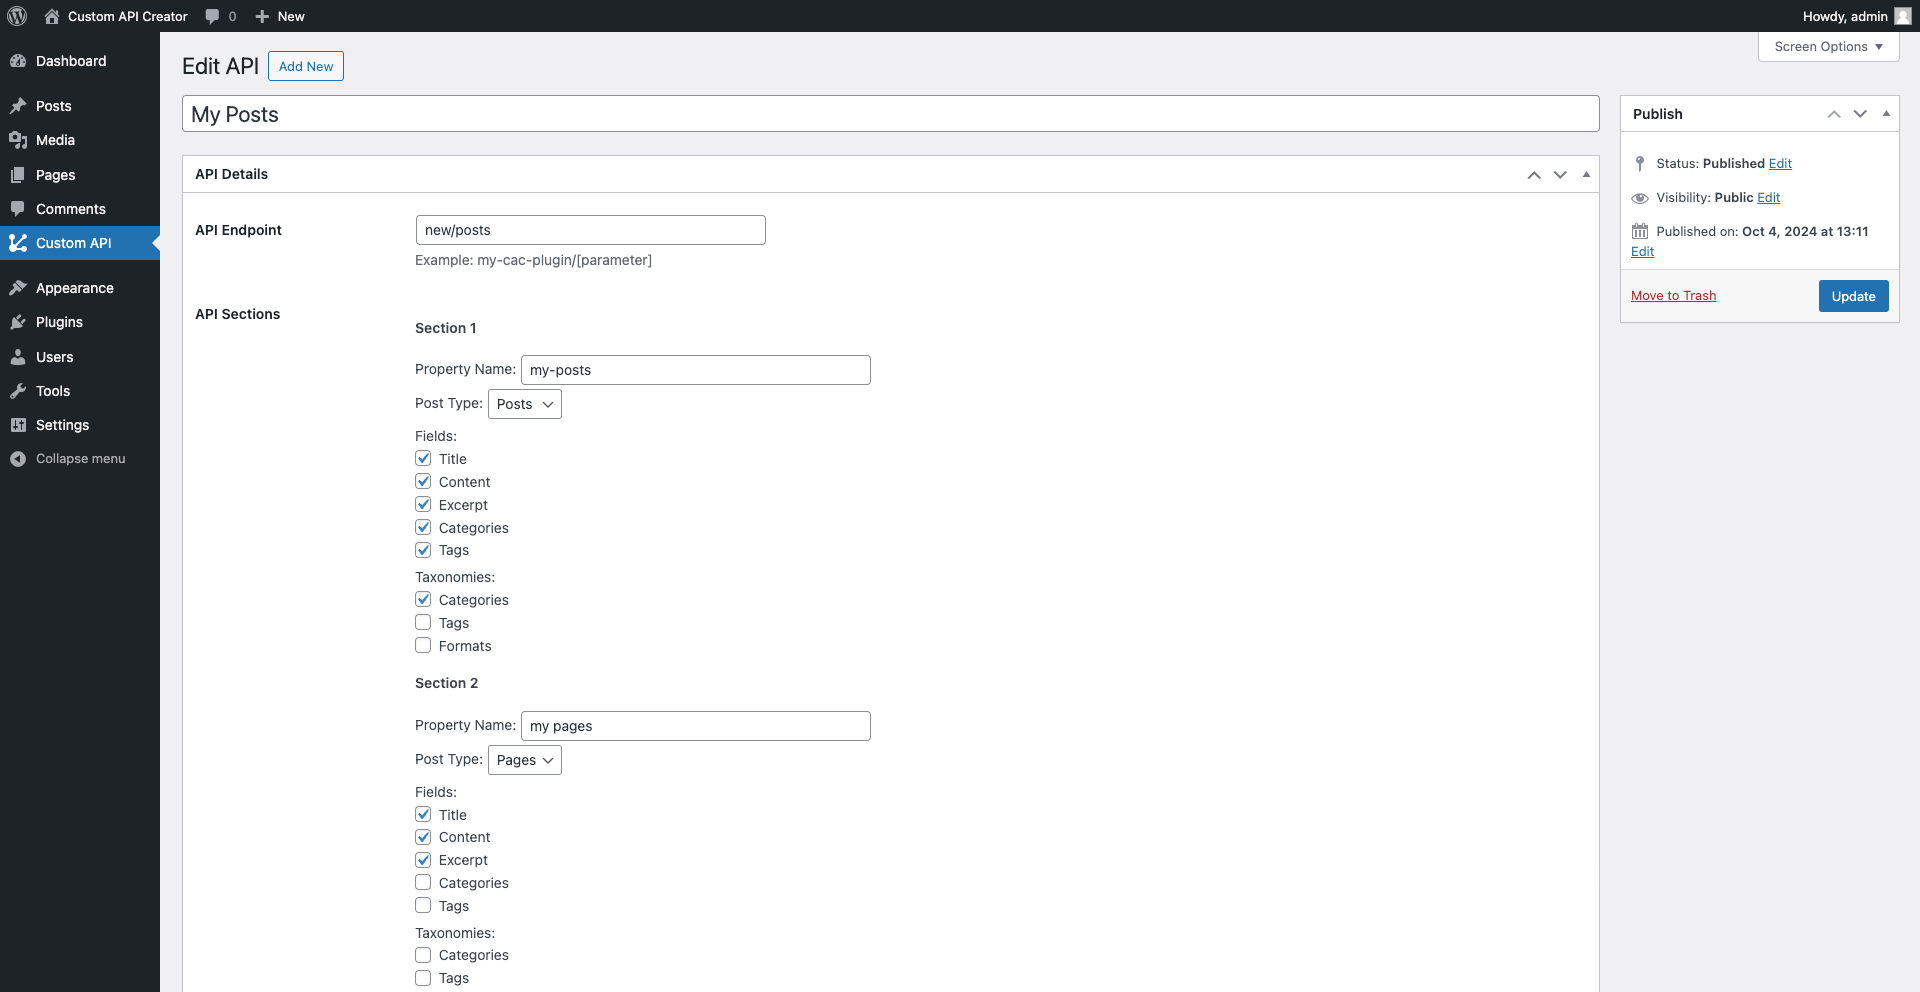Click Move to Trash link

pyautogui.click(x=1673, y=296)
